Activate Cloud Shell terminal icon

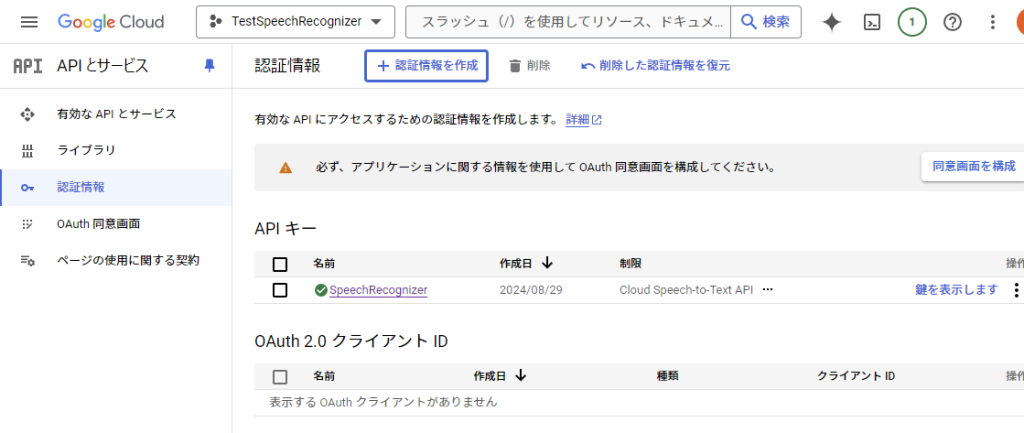pos(872,22)
